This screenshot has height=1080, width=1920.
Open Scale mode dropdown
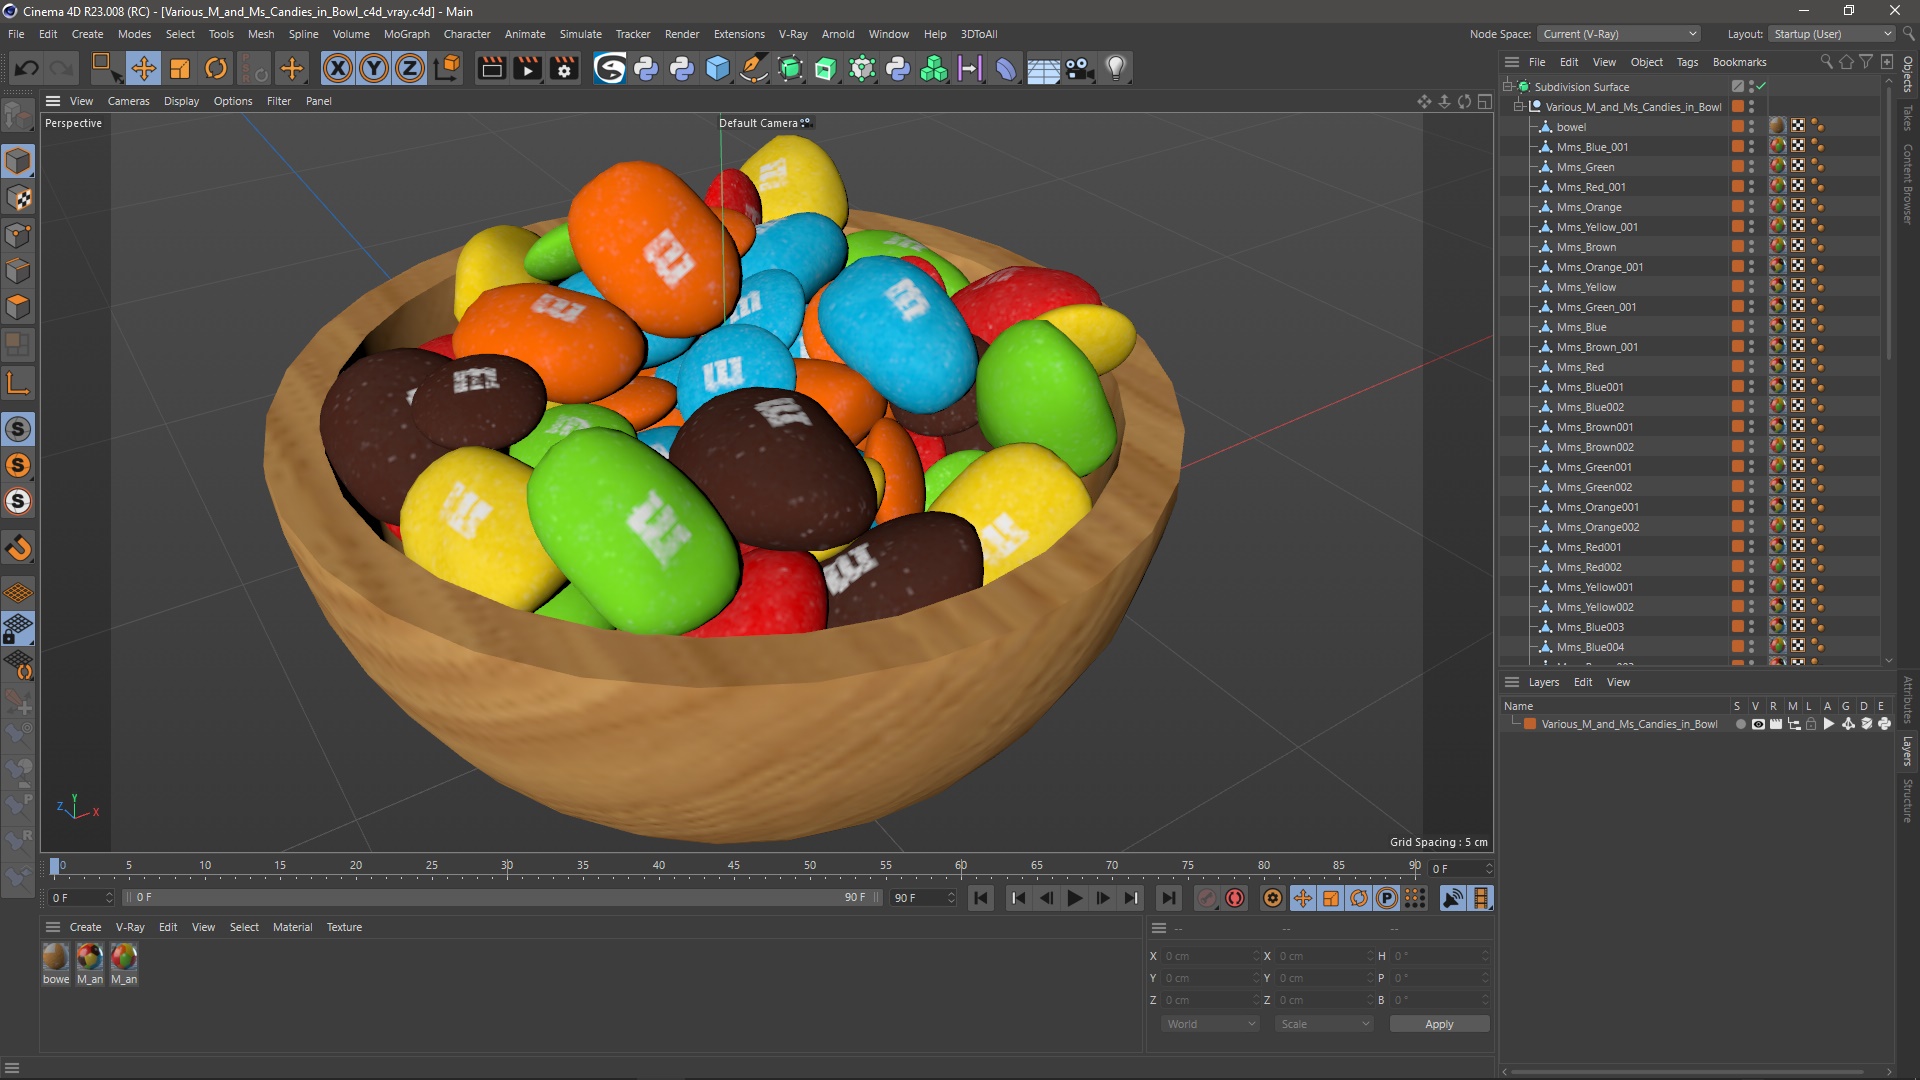(x=1324, y=1024)
